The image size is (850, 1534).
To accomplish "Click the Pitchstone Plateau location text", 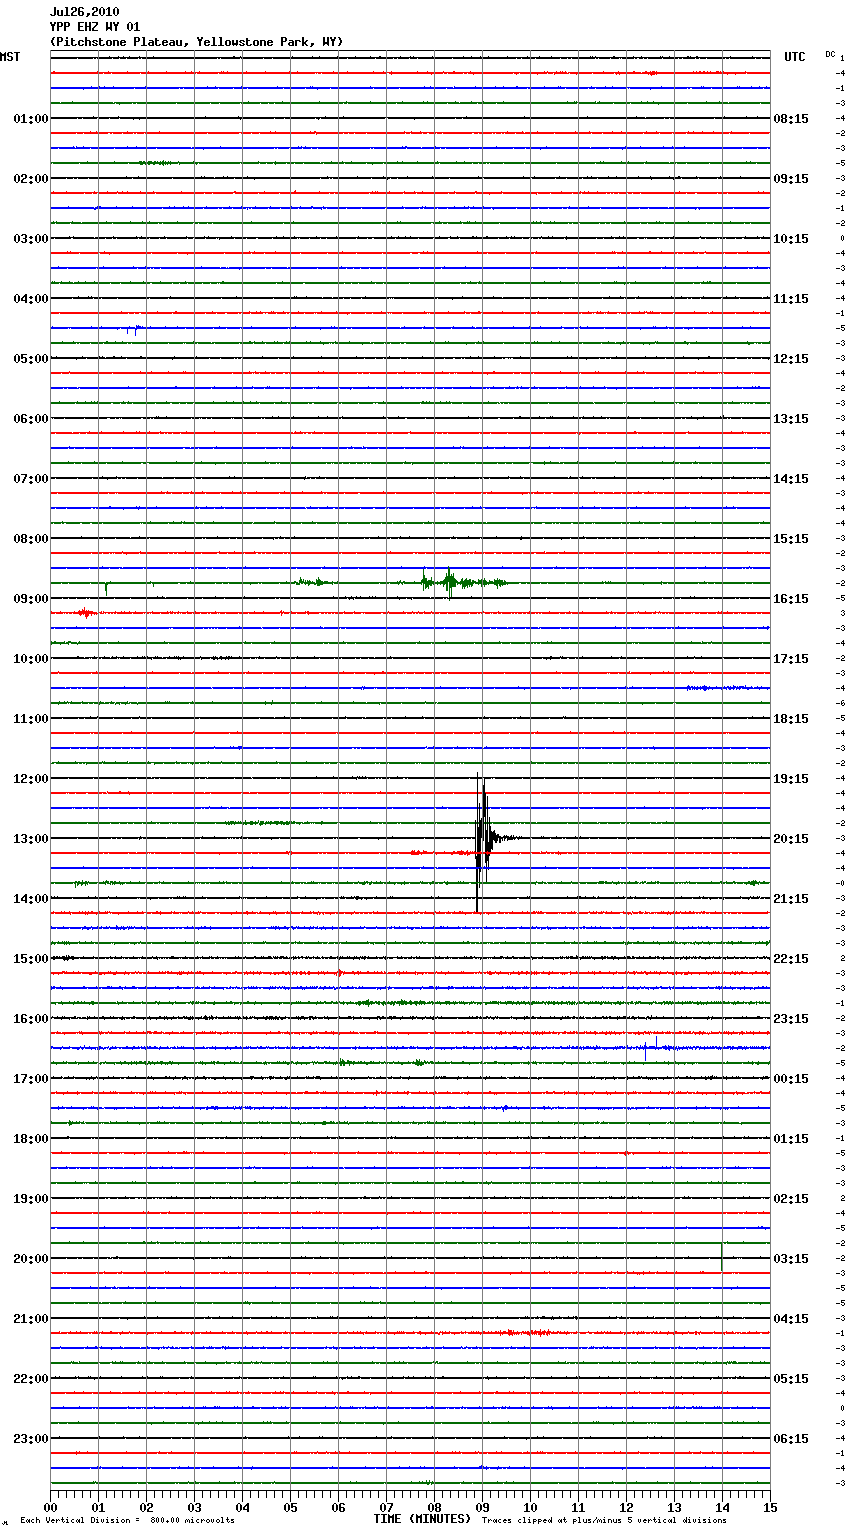I will [196, 42].
